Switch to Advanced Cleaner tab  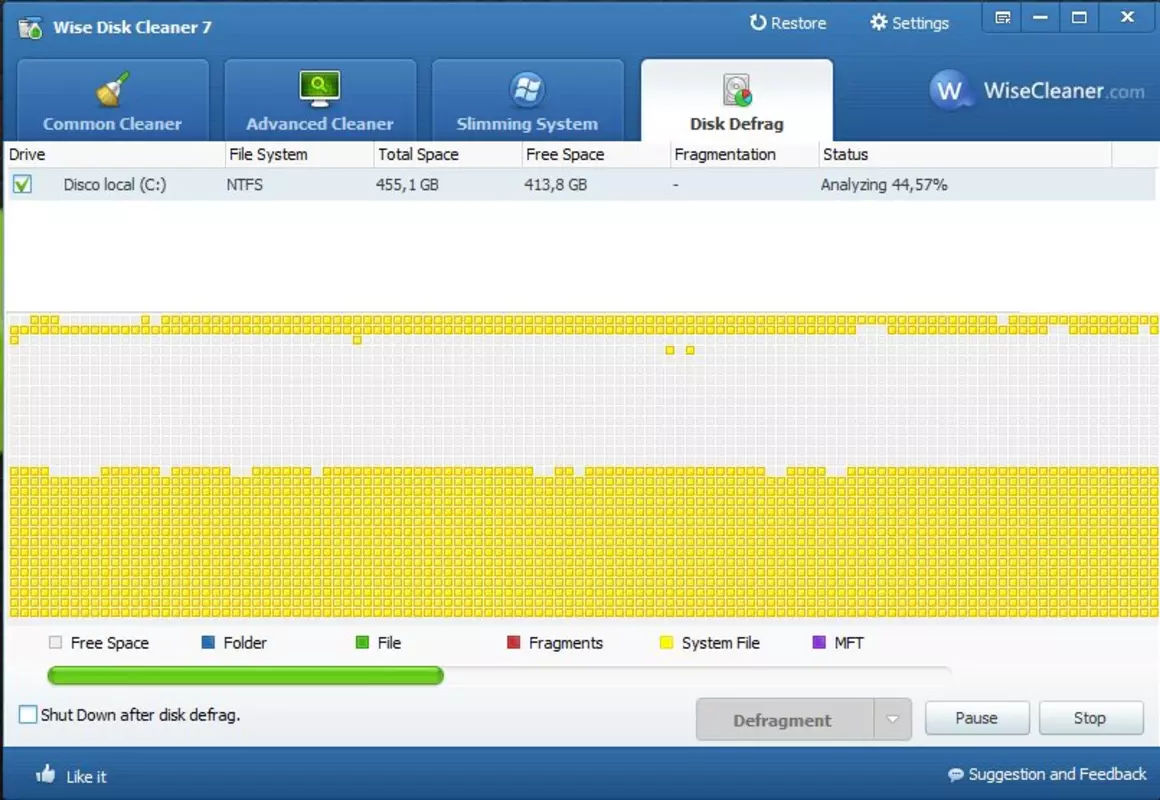pyautogui.click(x=320, y=100)
